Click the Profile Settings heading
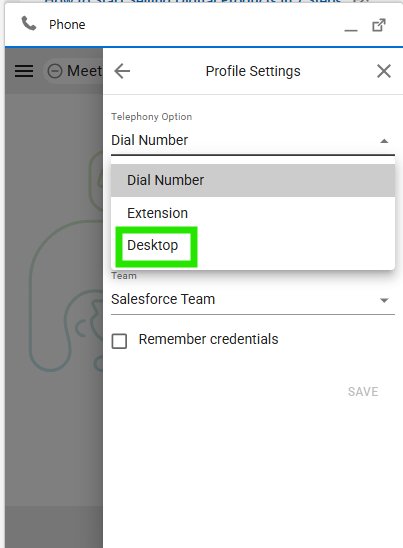This screenshot has width=403, height=548. (253, 71)
